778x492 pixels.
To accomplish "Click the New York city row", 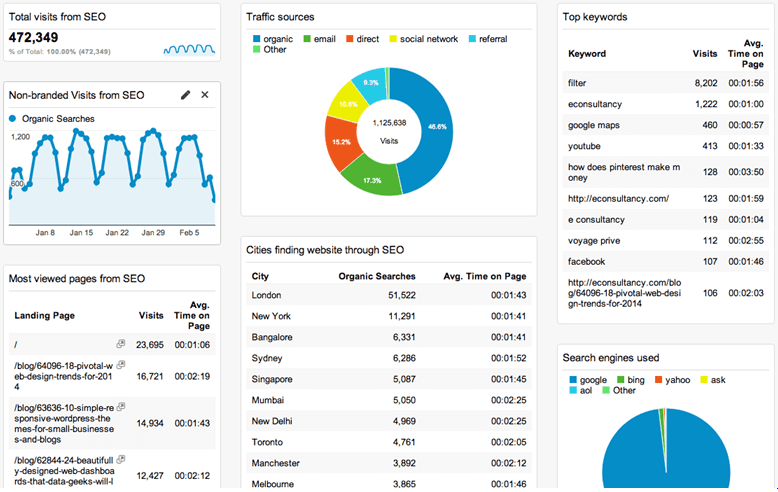I will coord(389,316).
